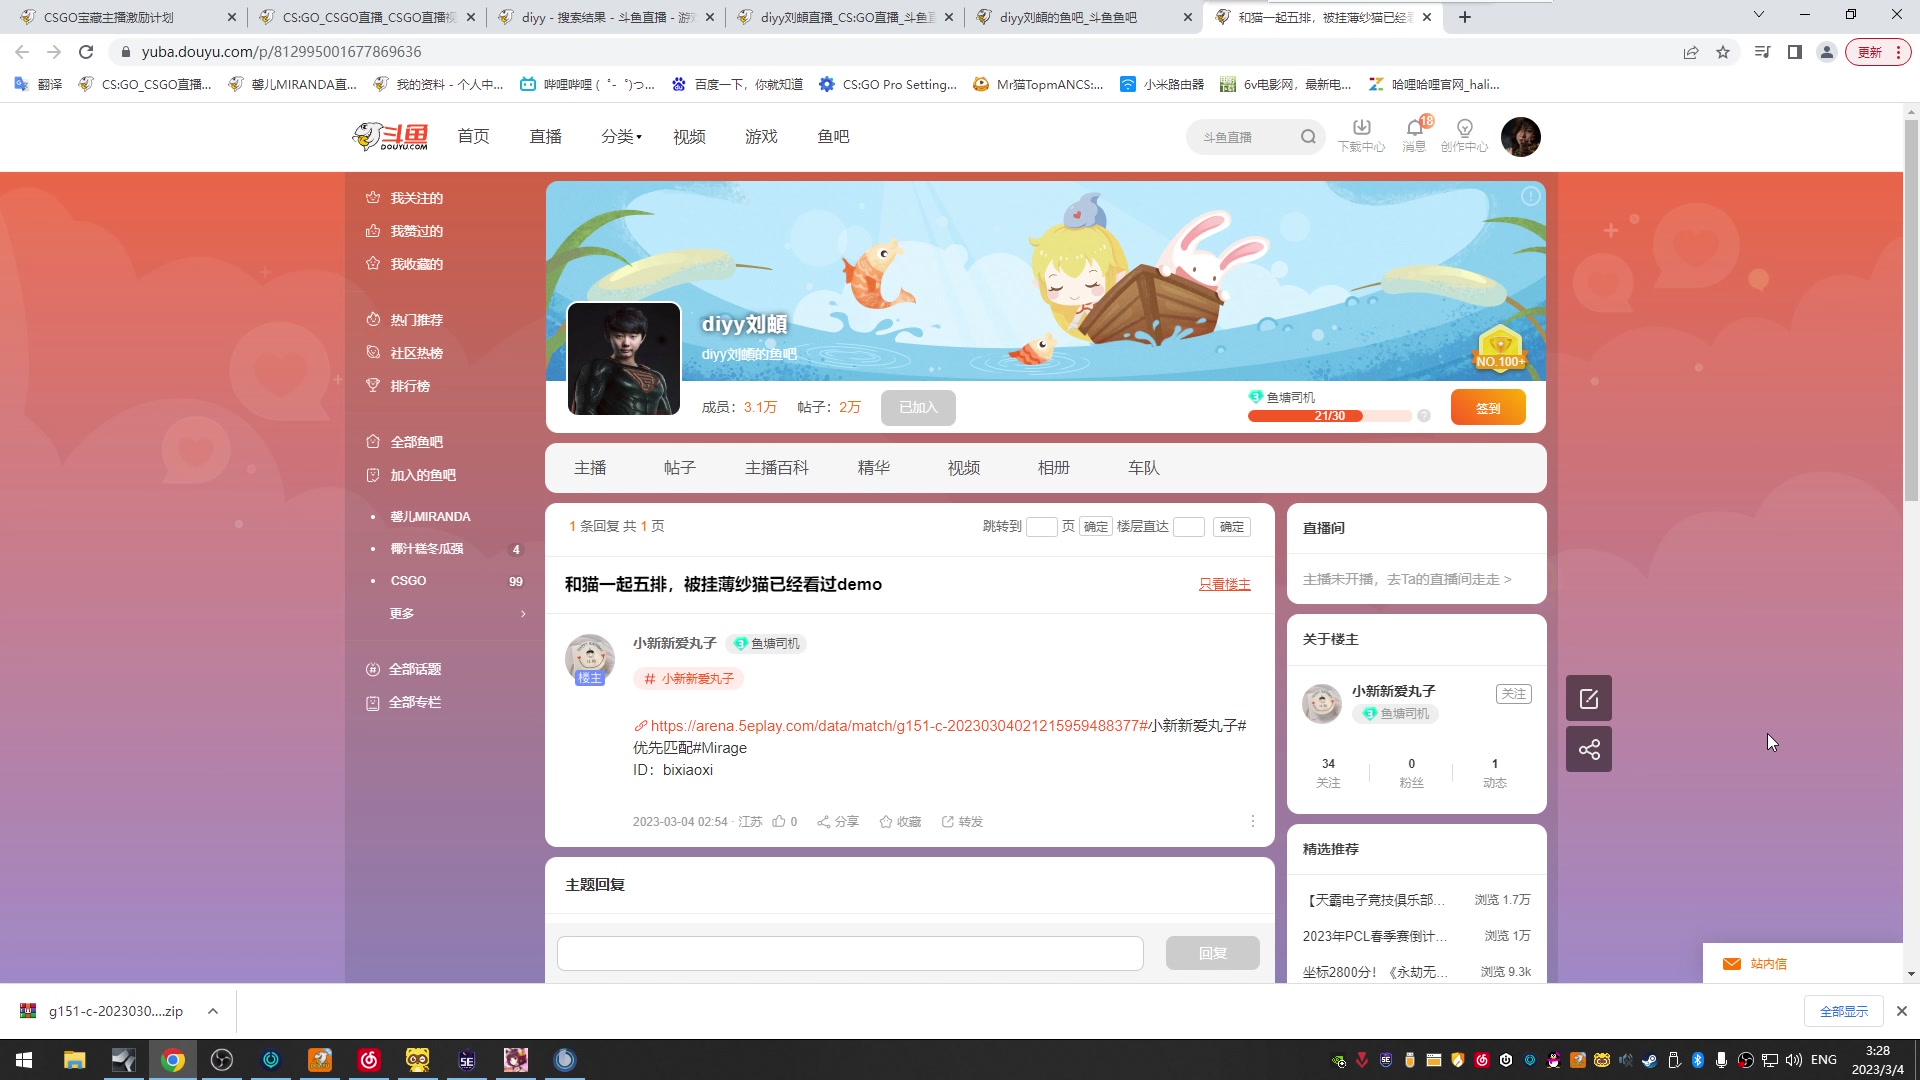Switch to the 相册 tab
This screenshot has height=1080, width=1920.
pyautogui.click(x=1054, y=468)
